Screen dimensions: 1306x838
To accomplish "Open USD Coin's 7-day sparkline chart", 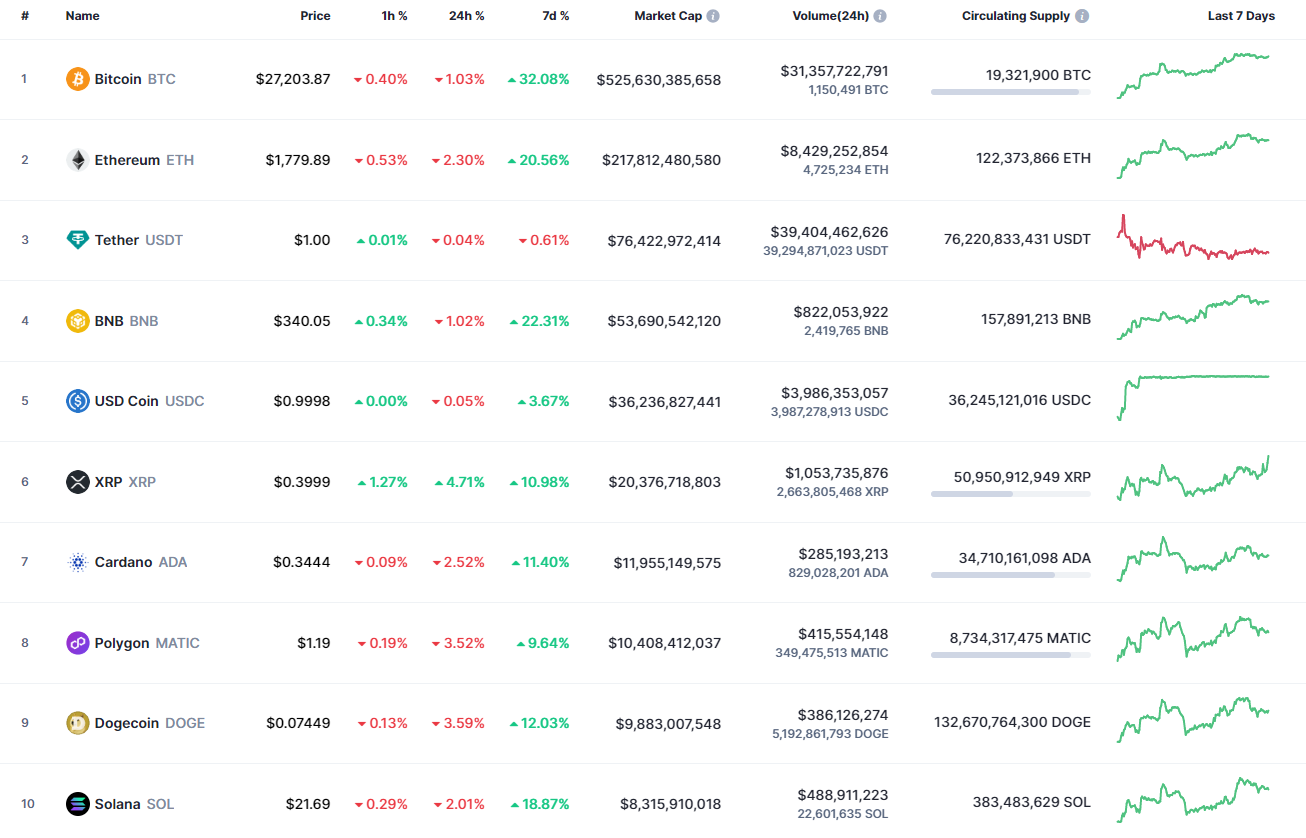I will (1193, 397).
